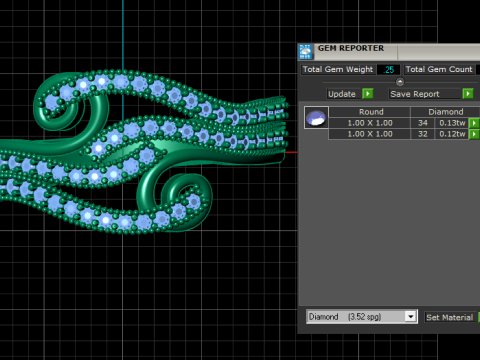Click the green arrow on the 0.12tw row

[x=474, y=134]
